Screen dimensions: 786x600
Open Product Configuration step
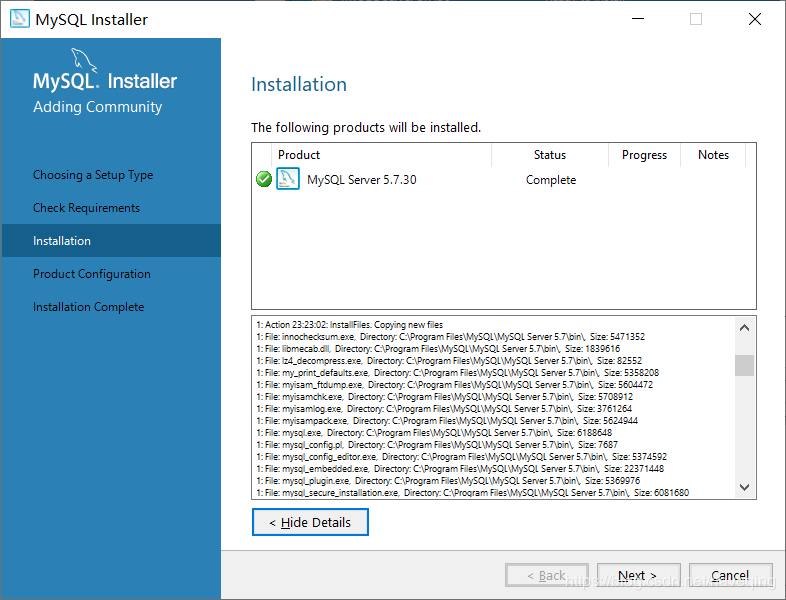click(x=92, y=274)
